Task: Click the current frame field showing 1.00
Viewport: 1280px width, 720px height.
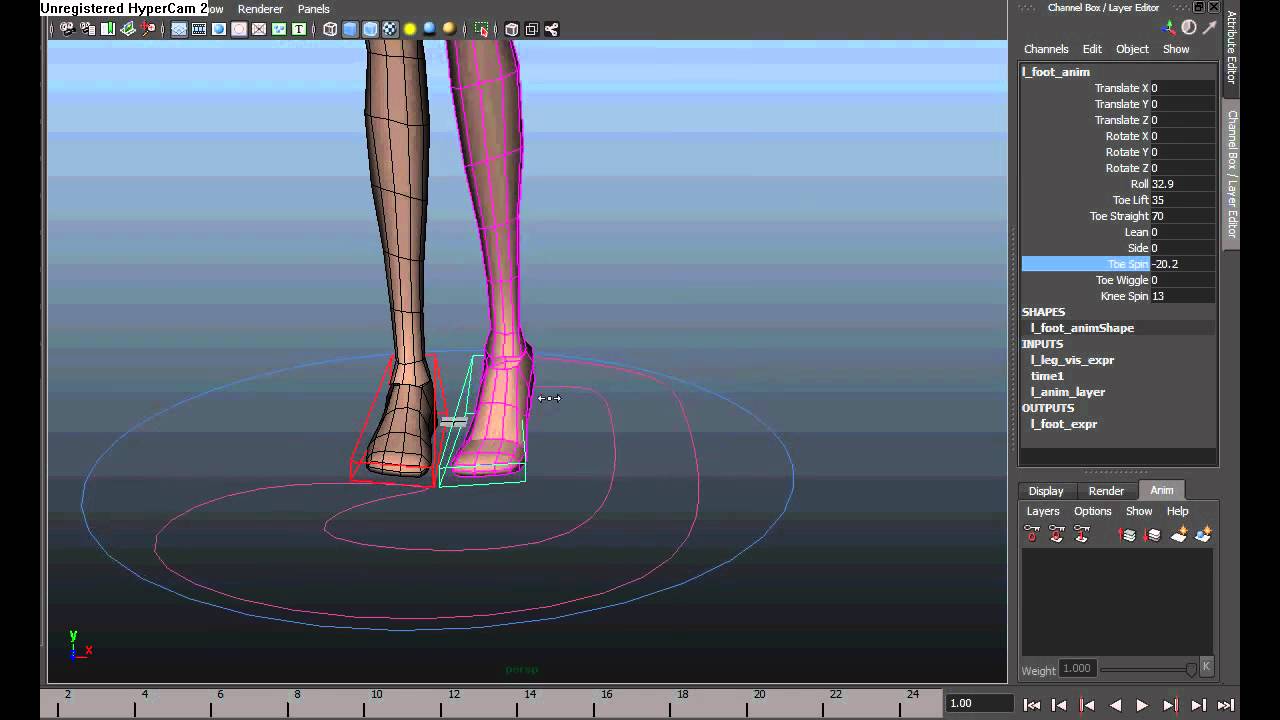Action: [980, 703]
